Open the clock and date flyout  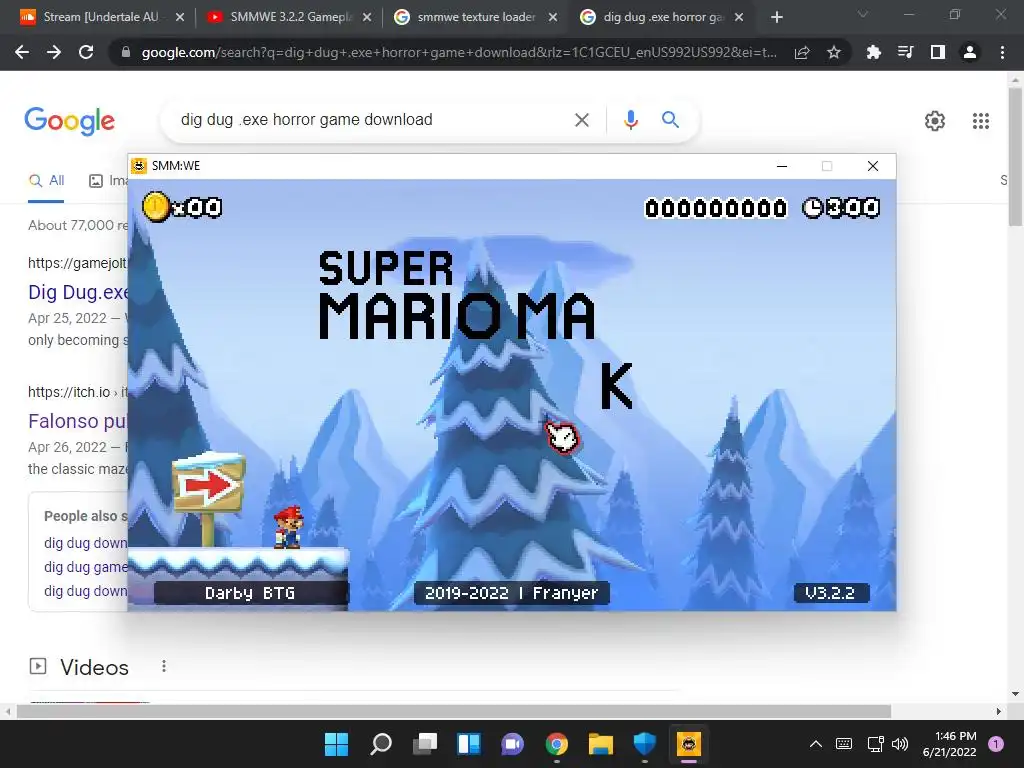(949, 744)
